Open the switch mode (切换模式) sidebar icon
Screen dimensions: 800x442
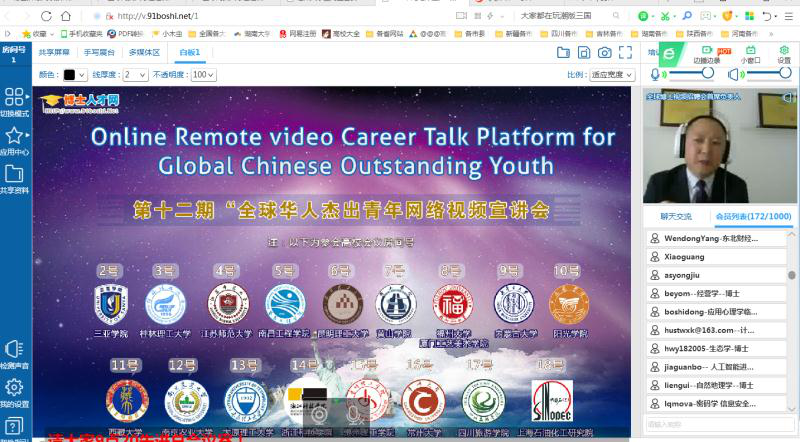pyautogui.click(x=14, y=96)
